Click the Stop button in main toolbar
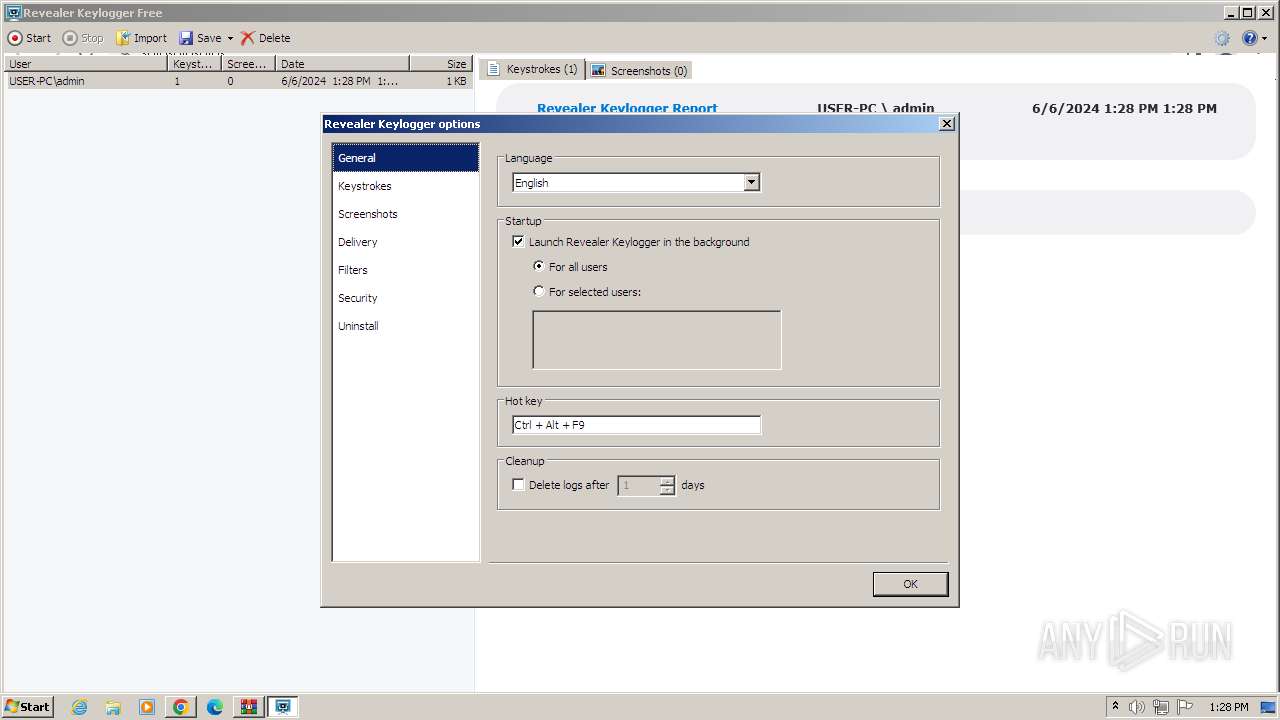This screenshot has height=720, width=1280. click(x=83, y=38)
